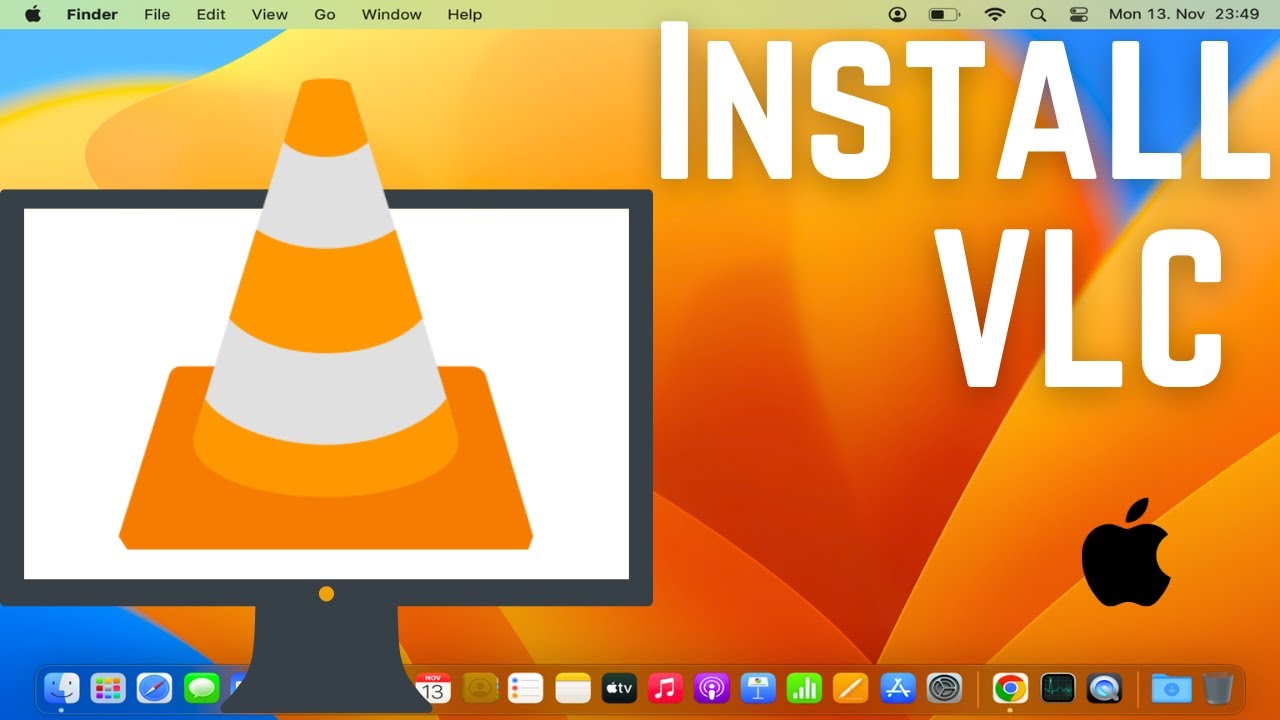The width and height of the screenshot is (1280, 720).
Task: Open the Wi-Fi menu bar icon
Action: point(994,14)
